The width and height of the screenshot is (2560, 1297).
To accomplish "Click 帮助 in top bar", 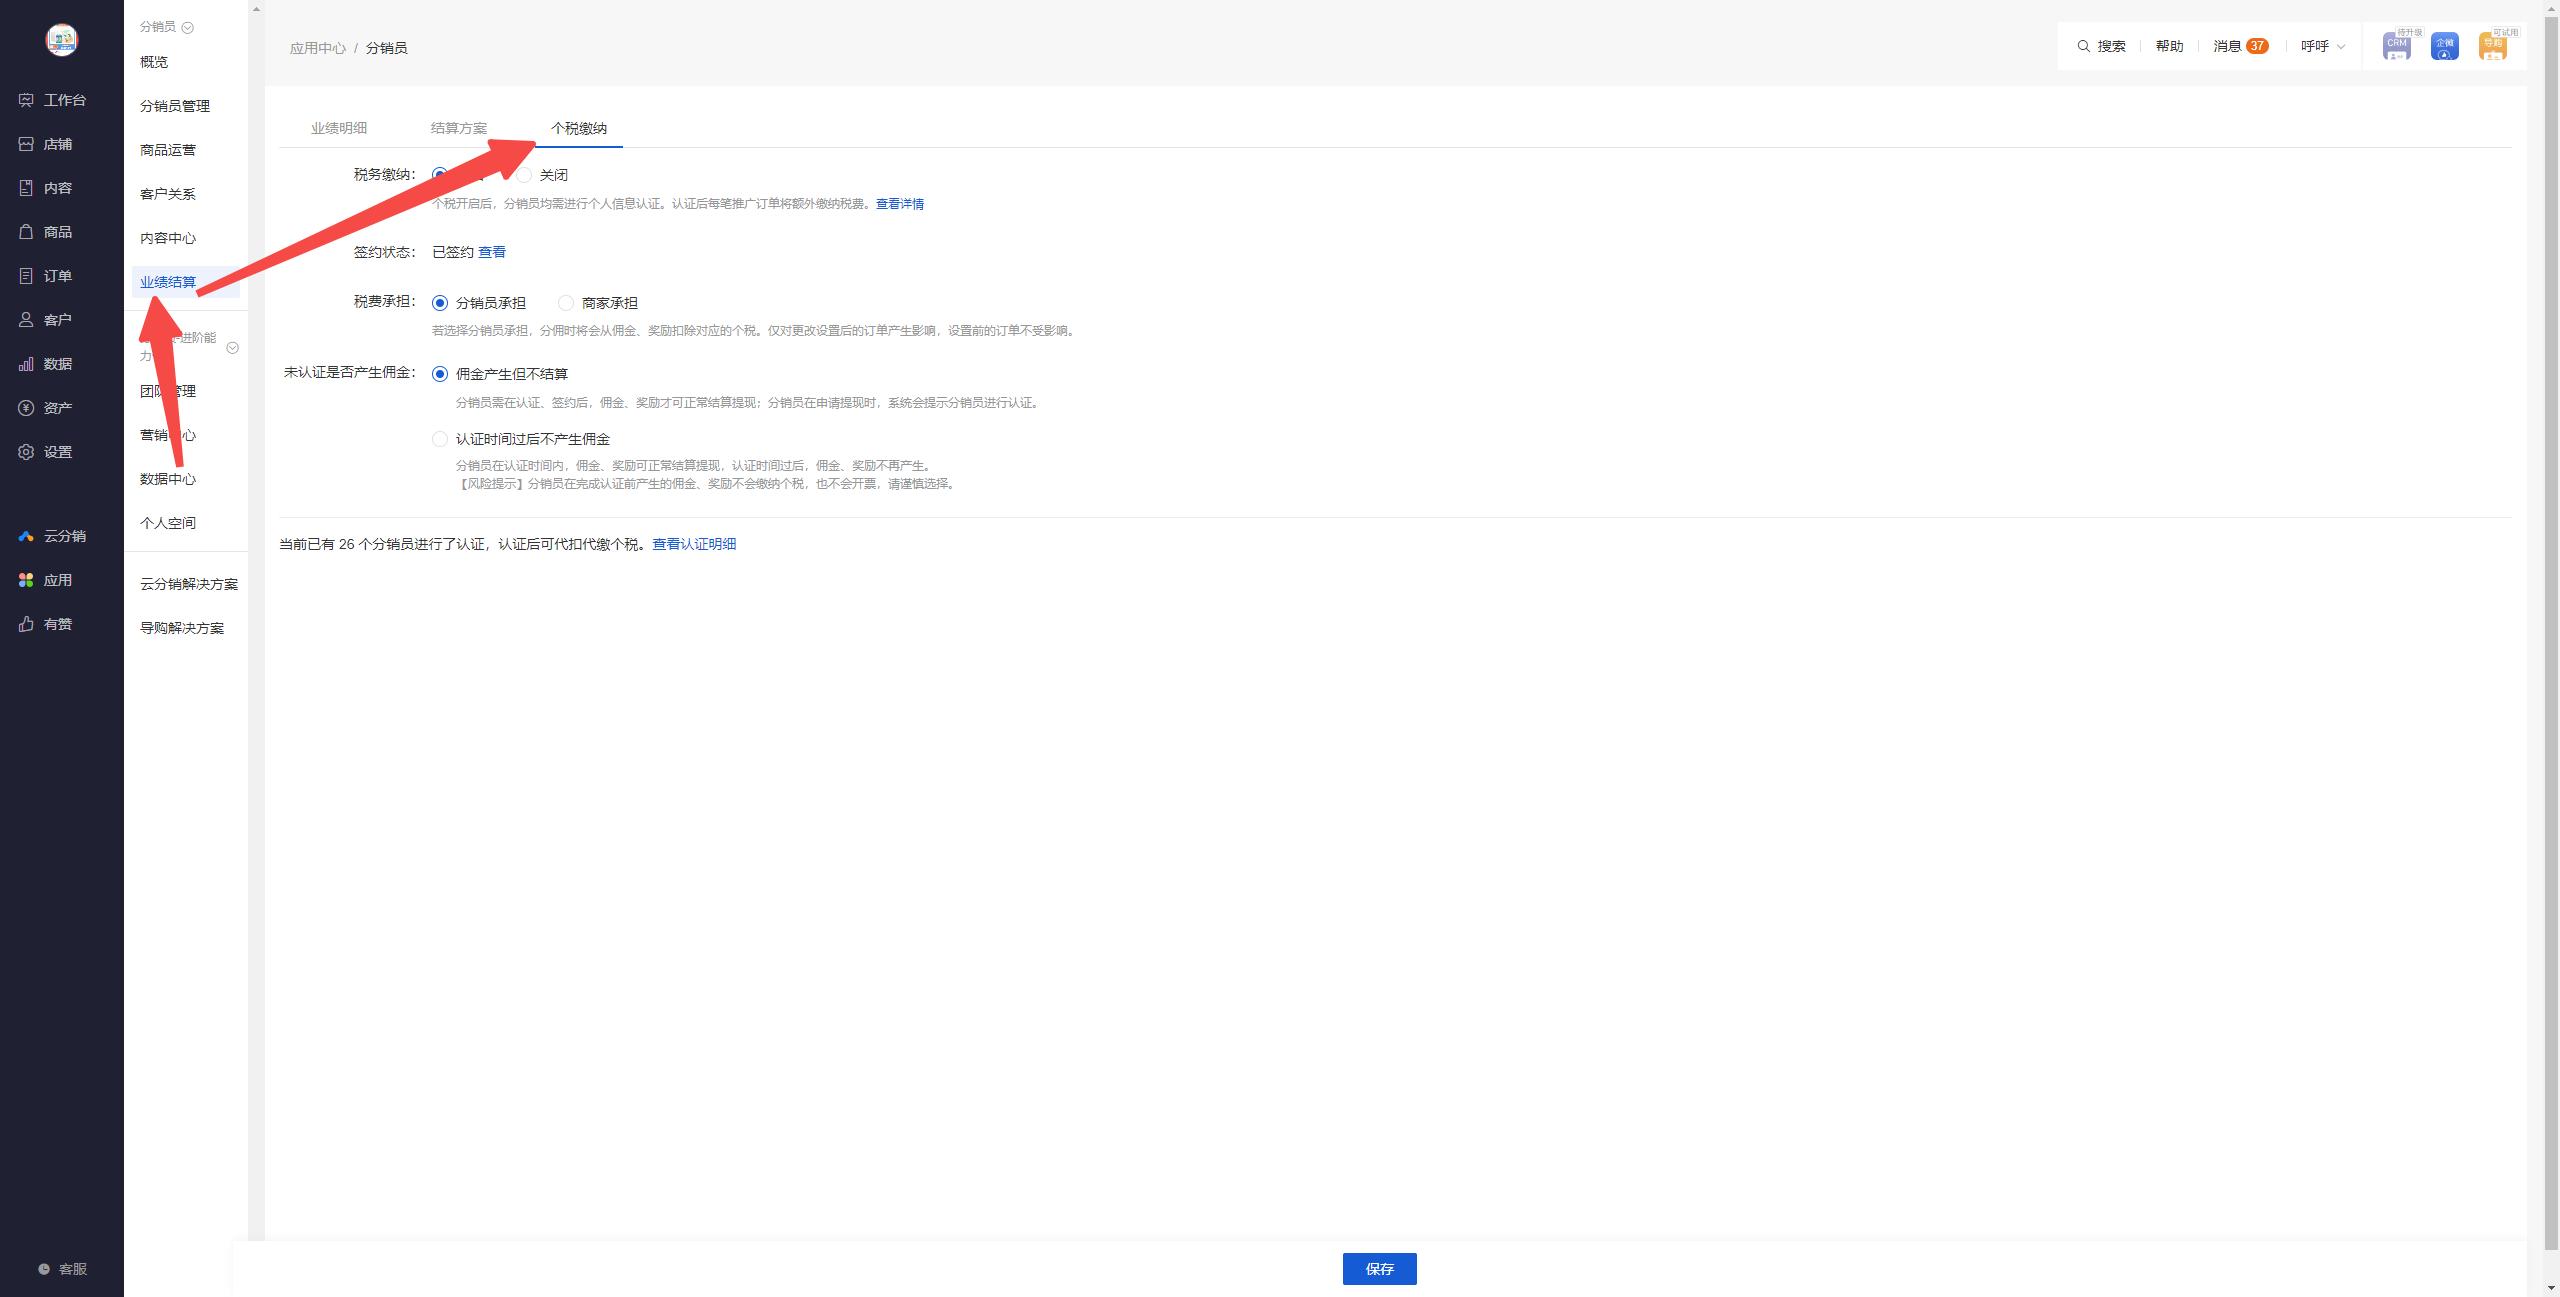I will [2170, 46].
